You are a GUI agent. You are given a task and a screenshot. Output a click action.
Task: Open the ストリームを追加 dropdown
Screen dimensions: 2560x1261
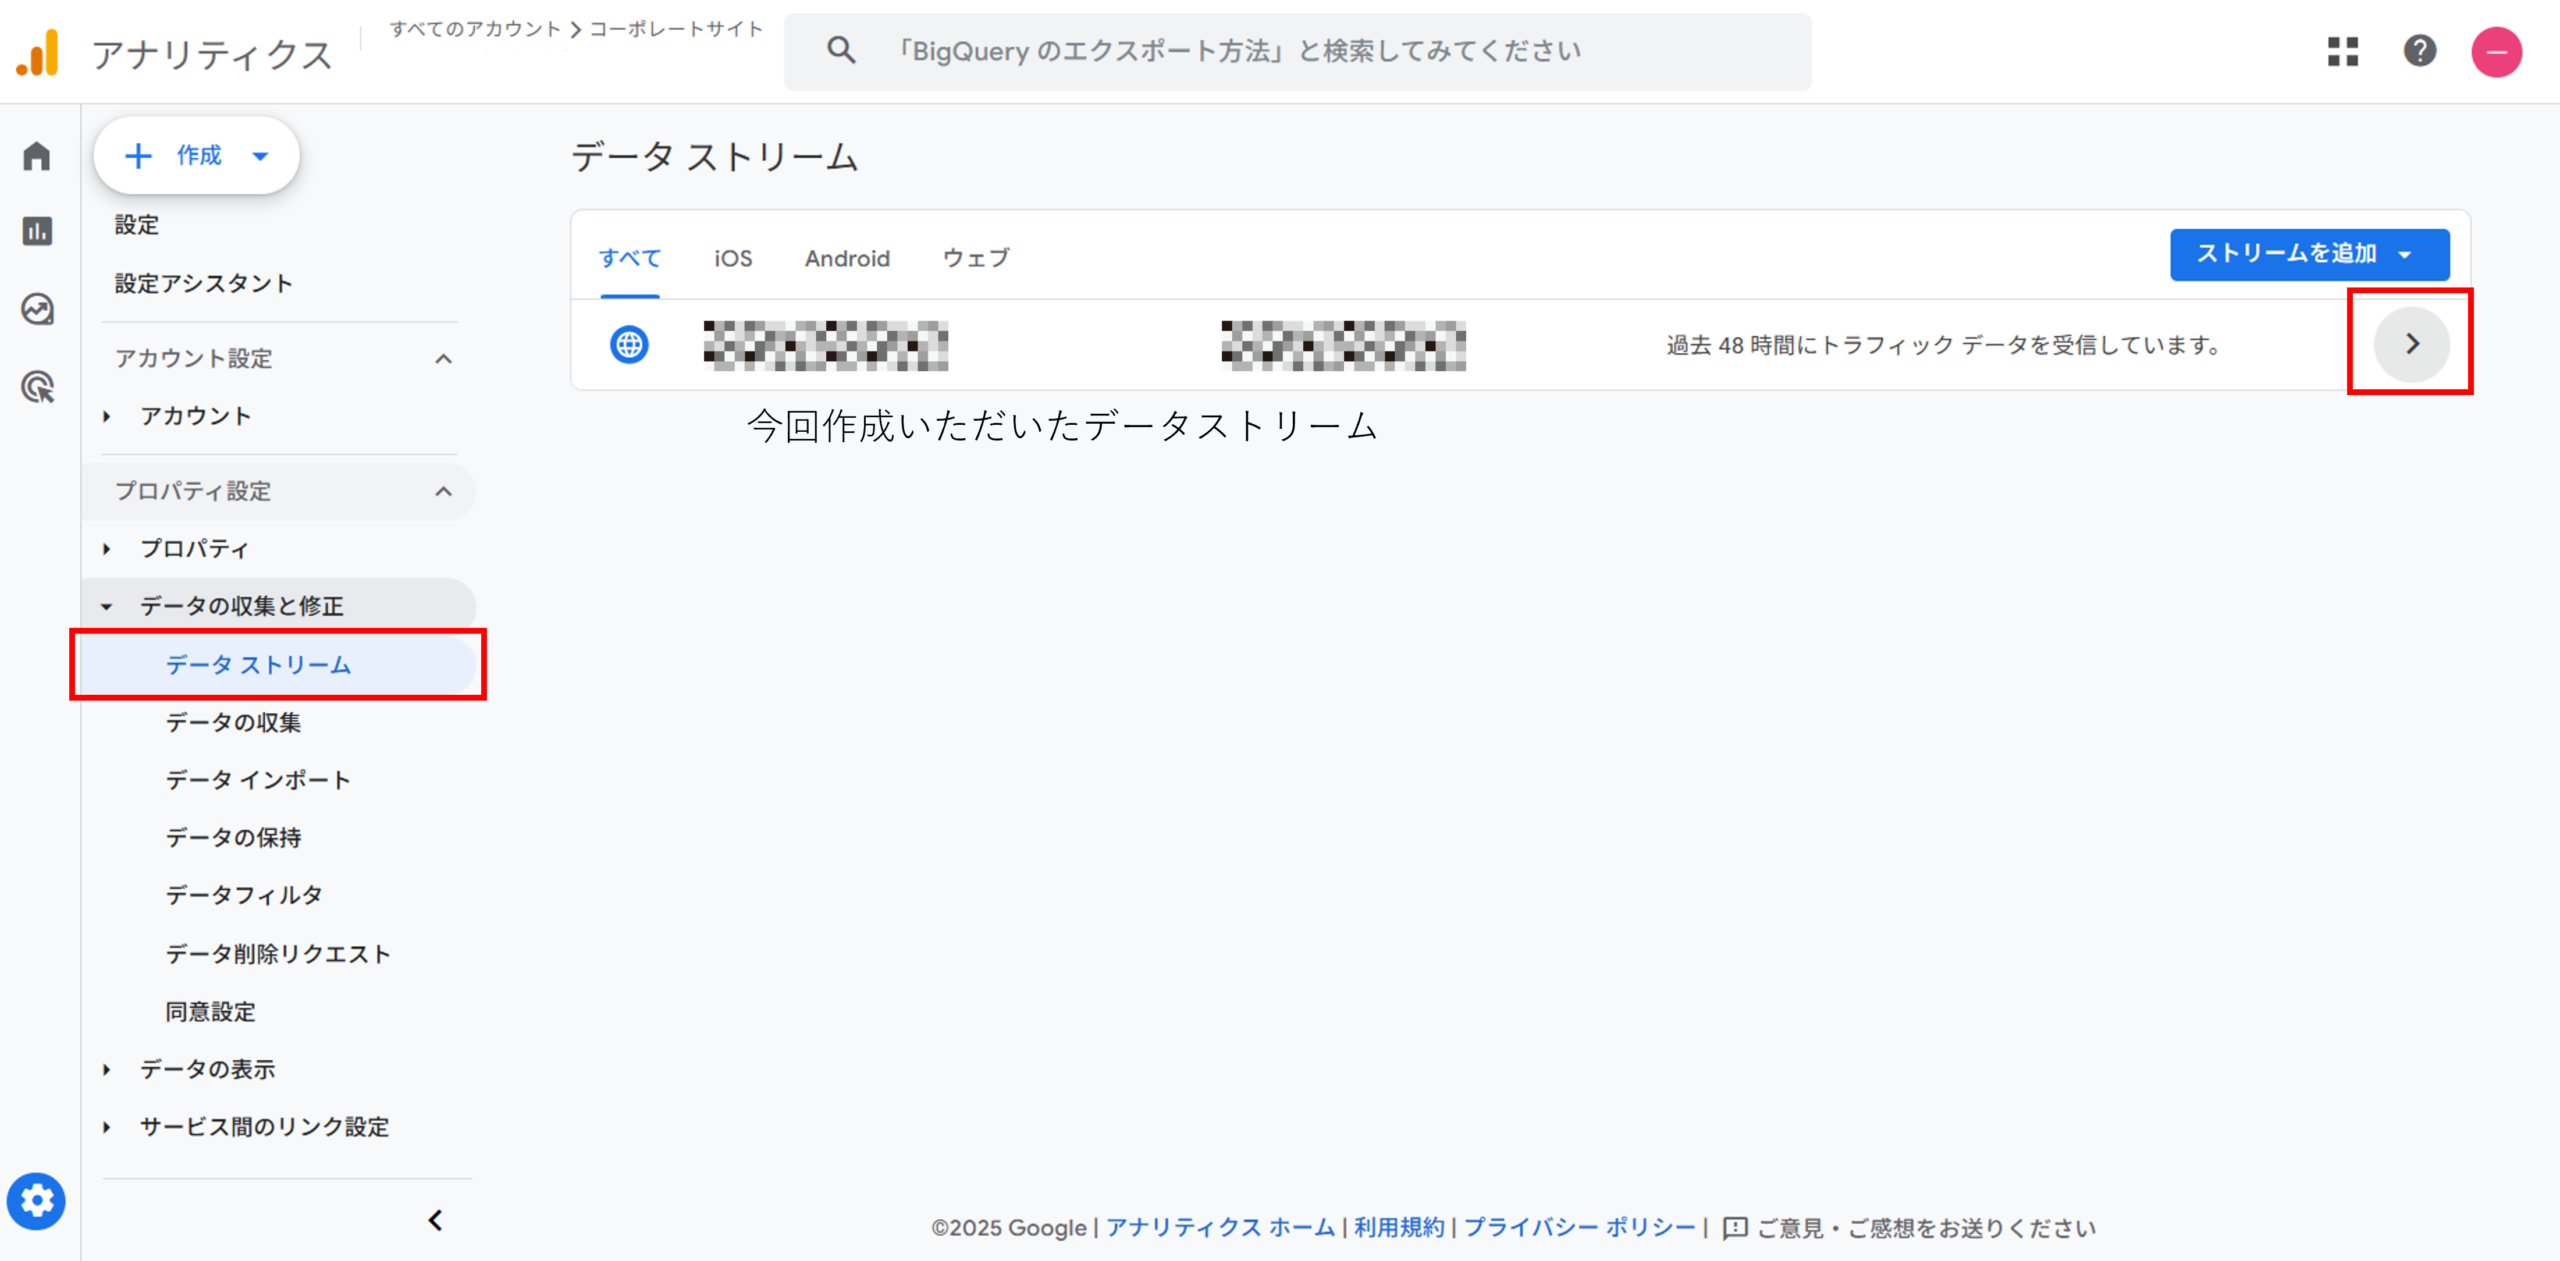(2309, 254)
